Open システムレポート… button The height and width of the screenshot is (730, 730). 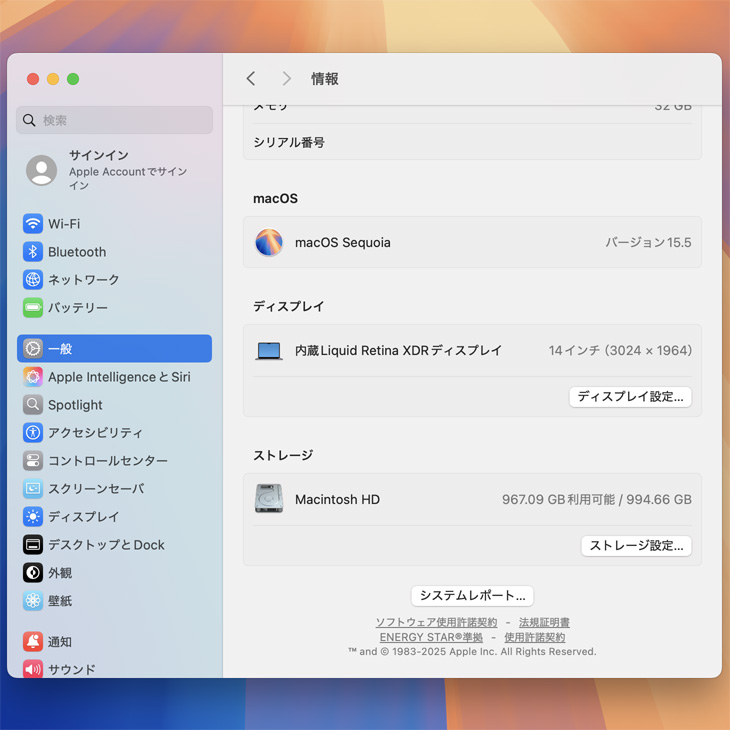pyautogui.click(x=472, y=595)
